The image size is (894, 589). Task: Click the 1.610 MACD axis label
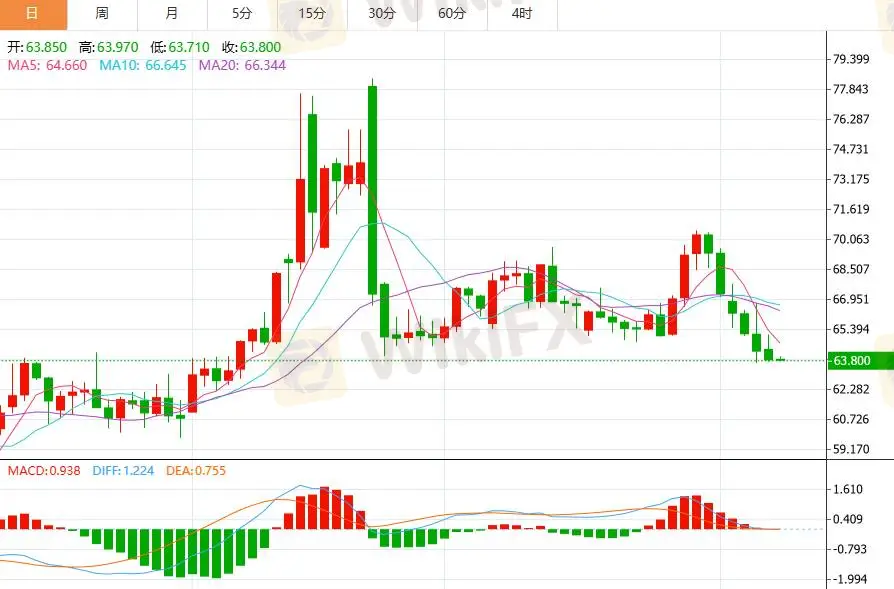tap(848, 490)
